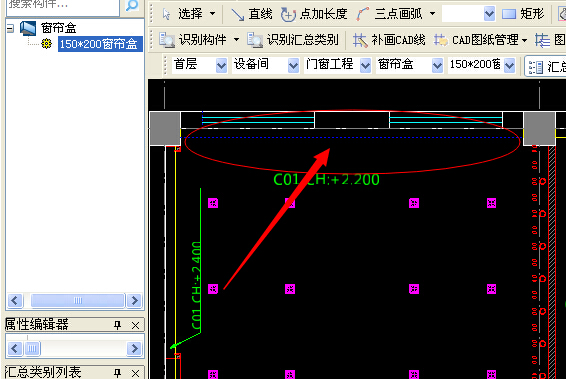The image size is (566, 379).
Task: Open the 门窗工程 category dropdown
Action: coord(365,65)
